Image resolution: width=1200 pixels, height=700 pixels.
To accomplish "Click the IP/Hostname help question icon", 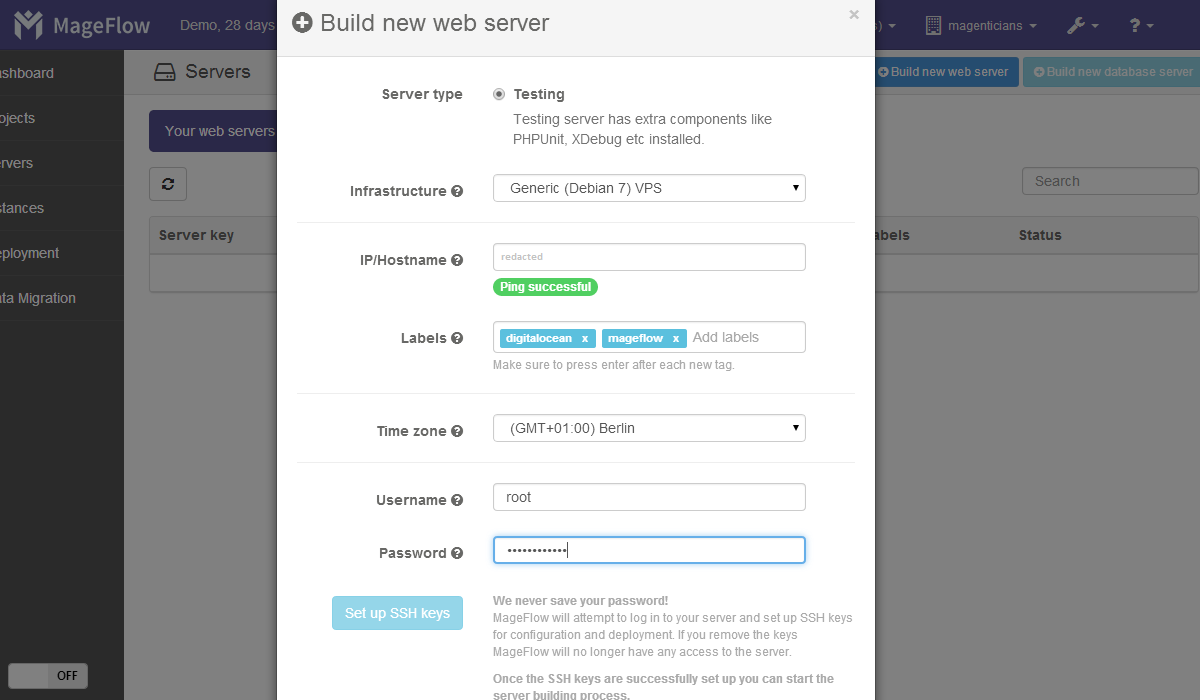I will point(457,260).
